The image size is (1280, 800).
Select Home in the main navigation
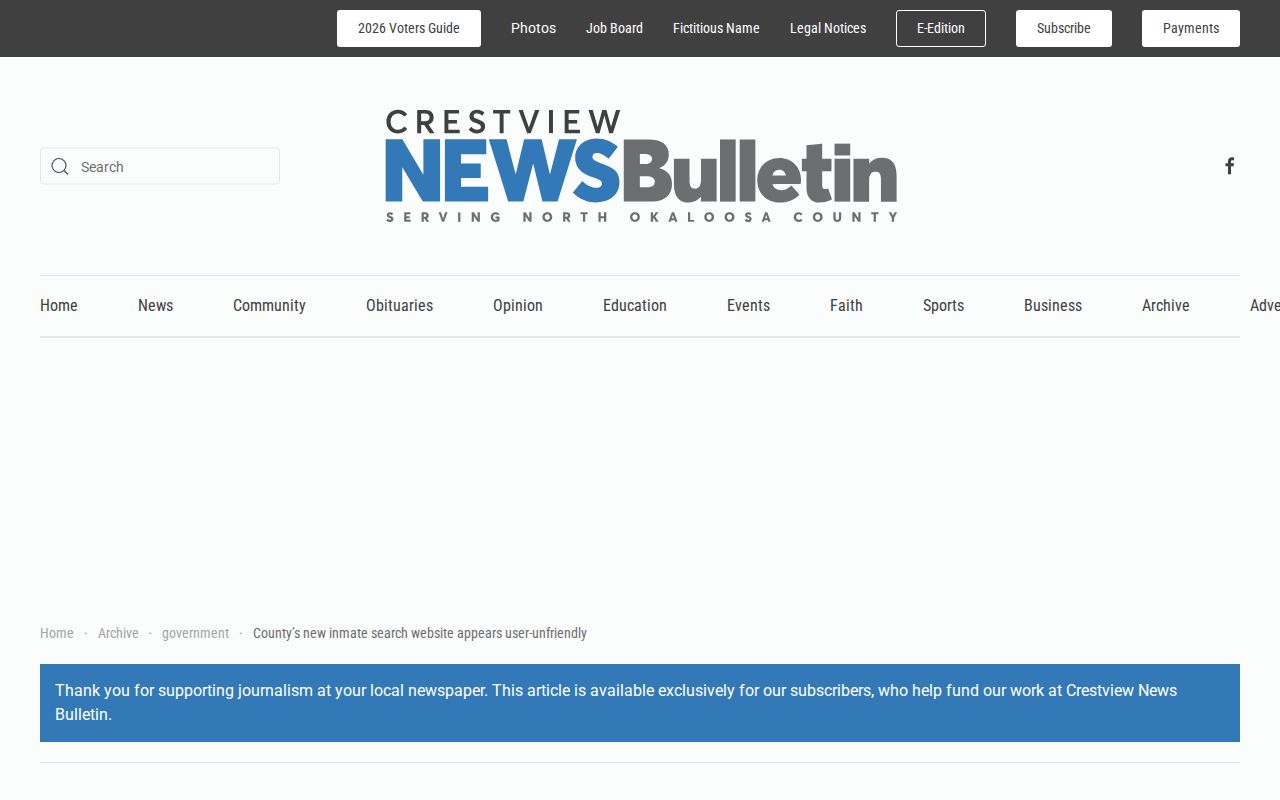[59, 306]
